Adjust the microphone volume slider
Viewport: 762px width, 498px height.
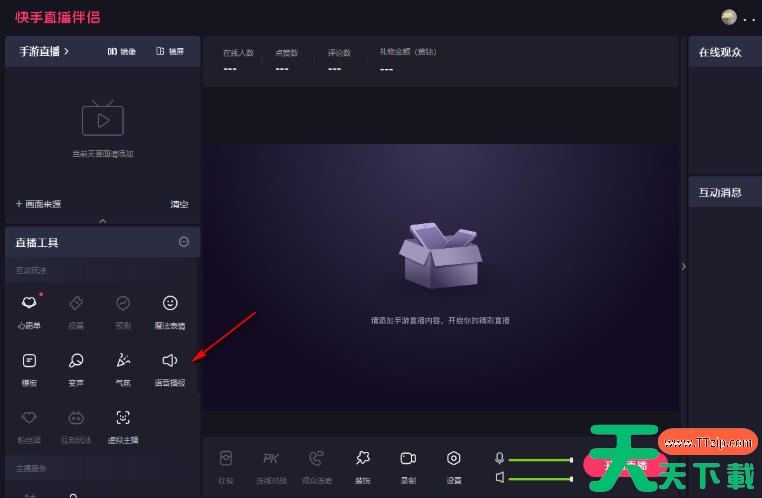click(540, 459)
